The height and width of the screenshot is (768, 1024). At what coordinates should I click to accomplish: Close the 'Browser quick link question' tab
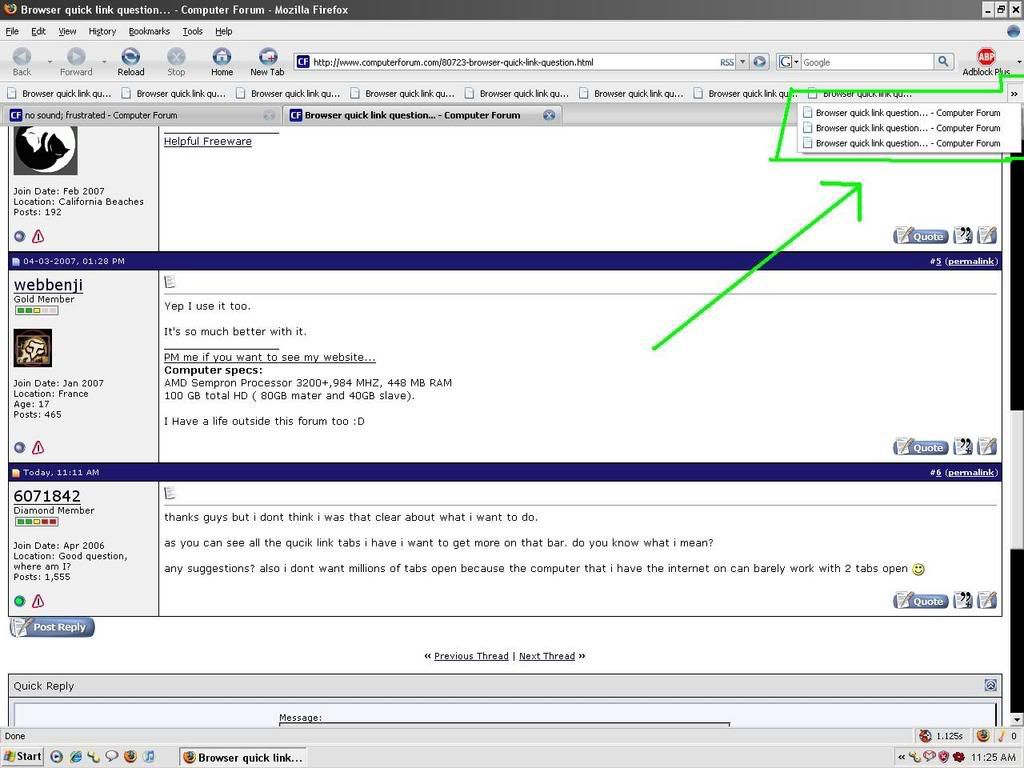[x=549, y=115]
